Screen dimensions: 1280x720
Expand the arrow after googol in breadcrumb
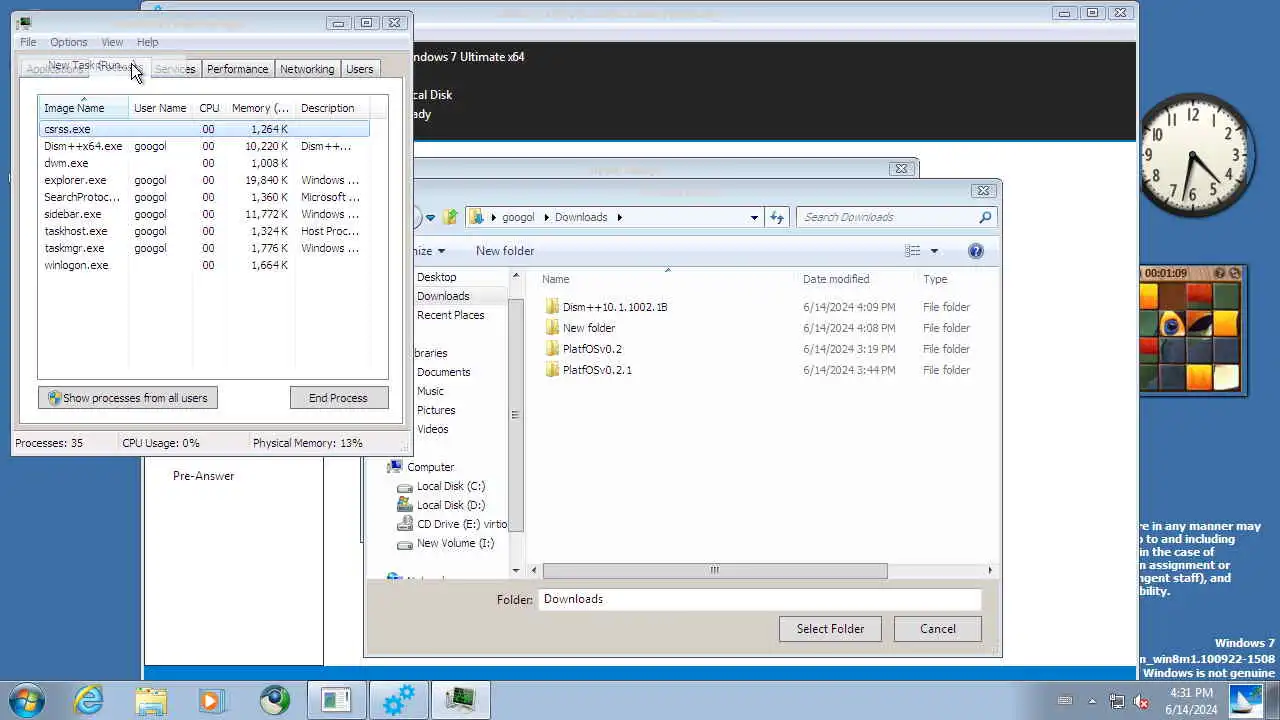[545, 217]
